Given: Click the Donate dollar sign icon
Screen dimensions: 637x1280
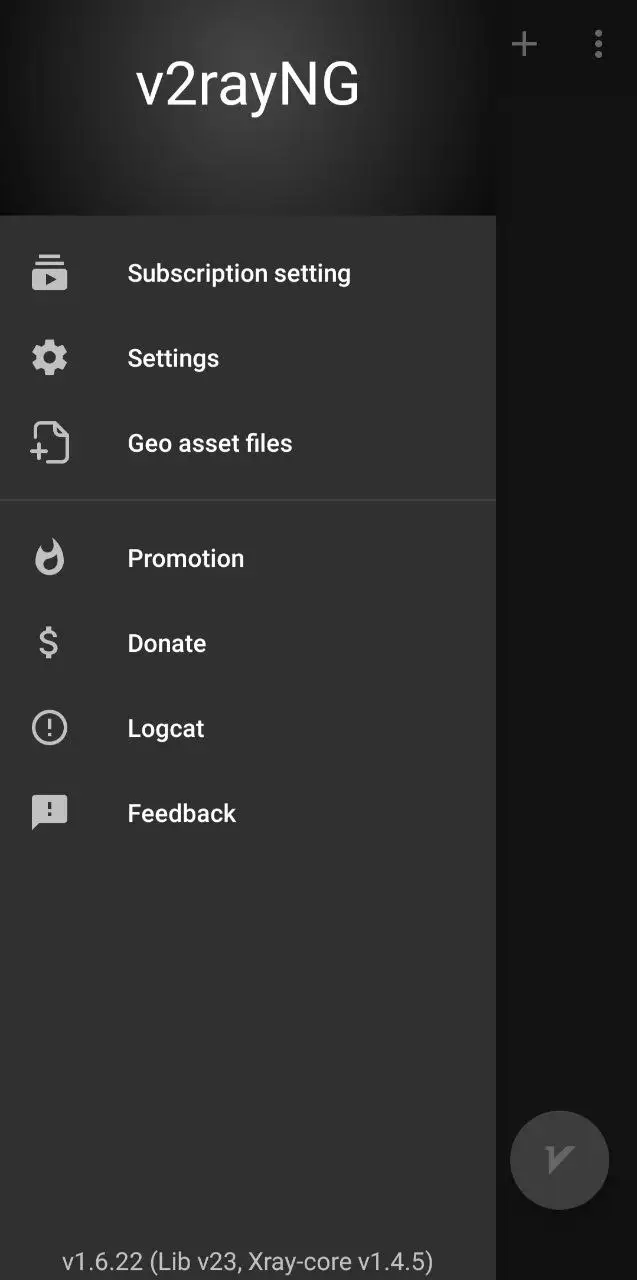Looking at the screenshot, I should 48,643.
